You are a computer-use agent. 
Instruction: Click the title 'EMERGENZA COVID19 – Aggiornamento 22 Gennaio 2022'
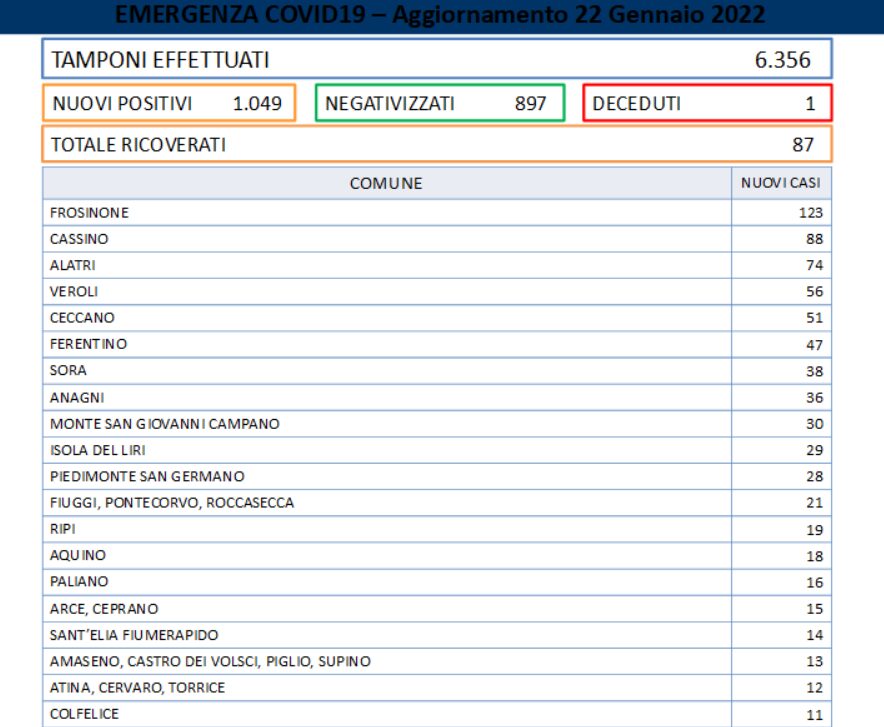tap(440, 14)
